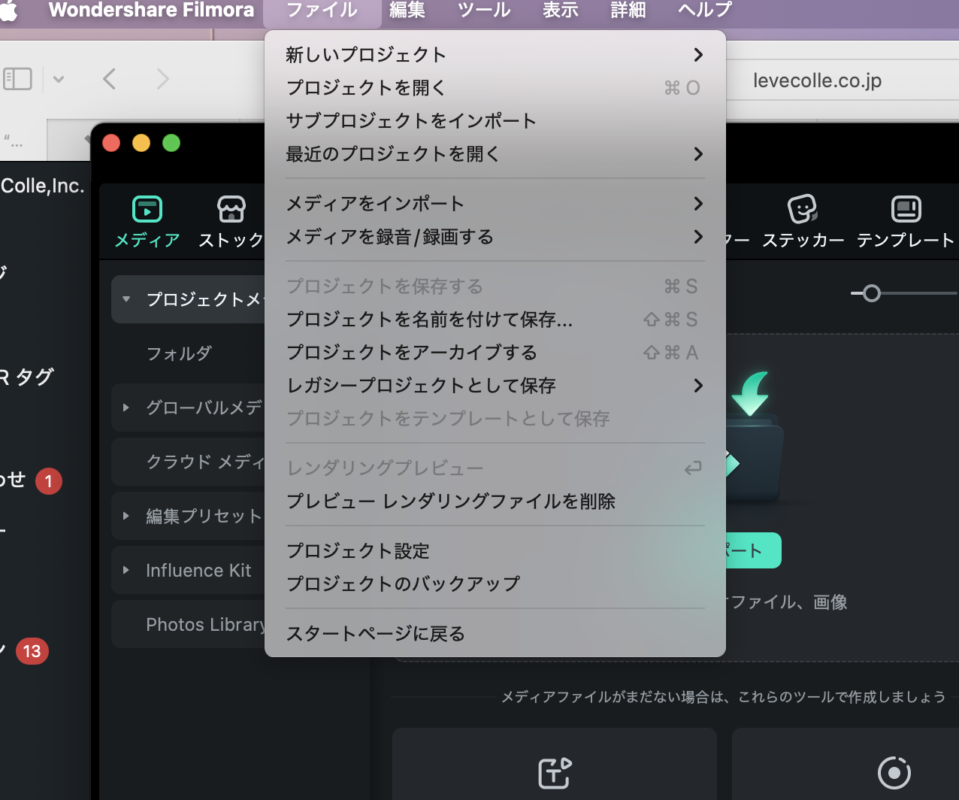Open the ファイル menu

322,10
